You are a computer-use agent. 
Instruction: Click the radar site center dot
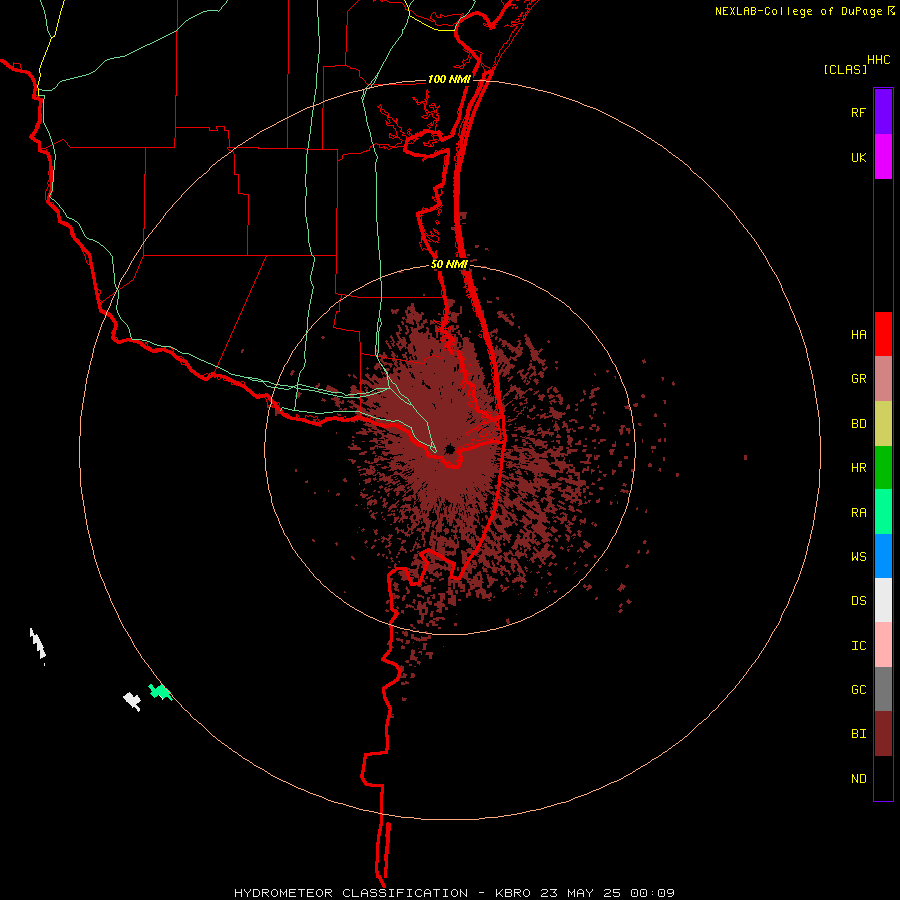(450, 449)
